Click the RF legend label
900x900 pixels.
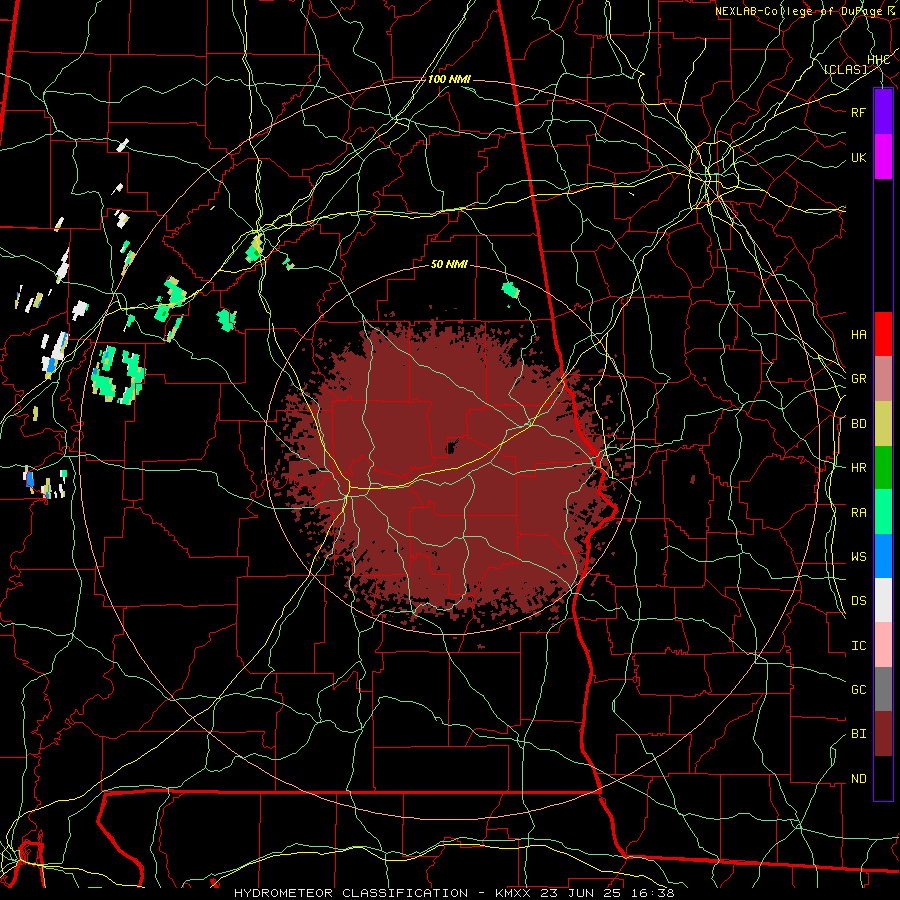(858, 112)
